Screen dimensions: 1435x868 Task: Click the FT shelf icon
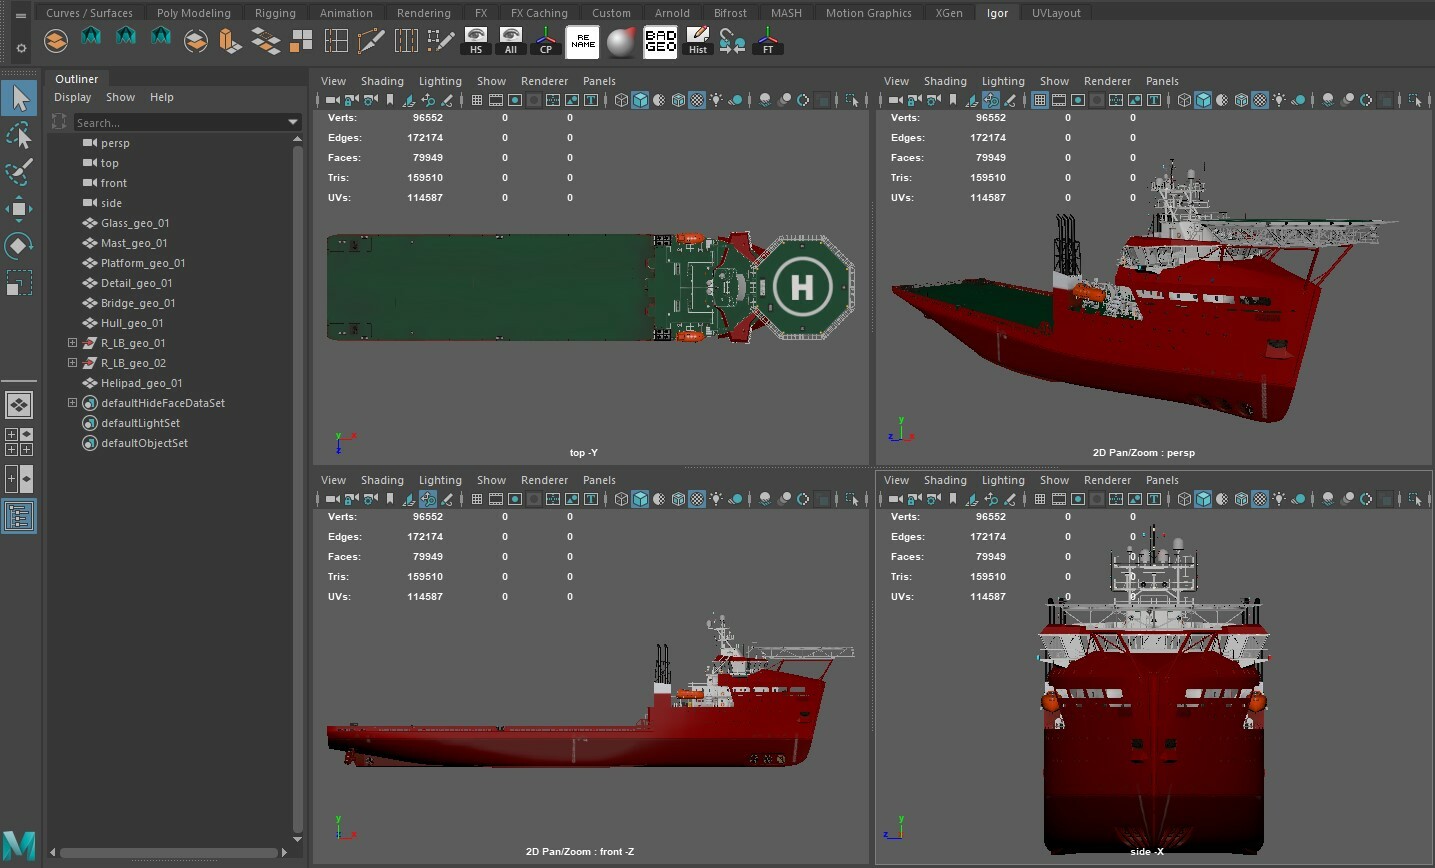click(767, 41)
